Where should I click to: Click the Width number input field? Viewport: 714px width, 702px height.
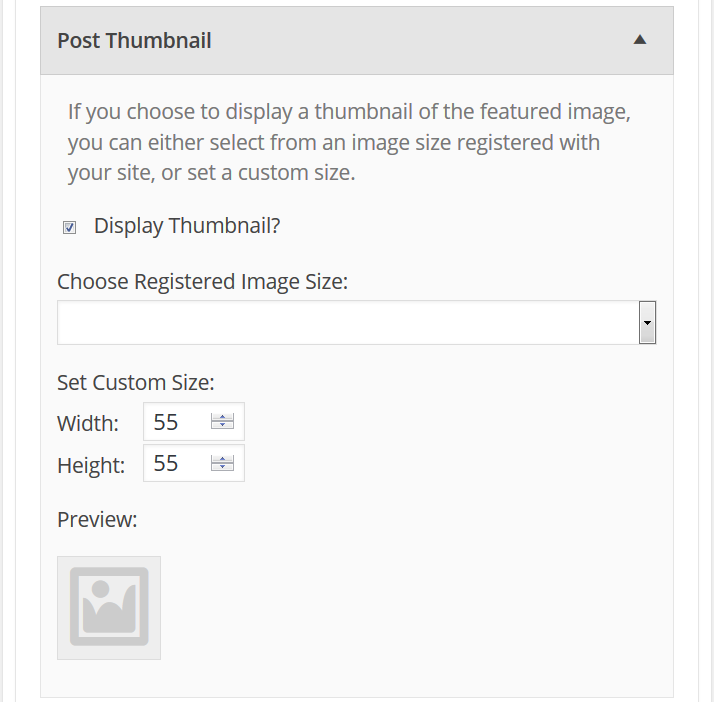178,422
